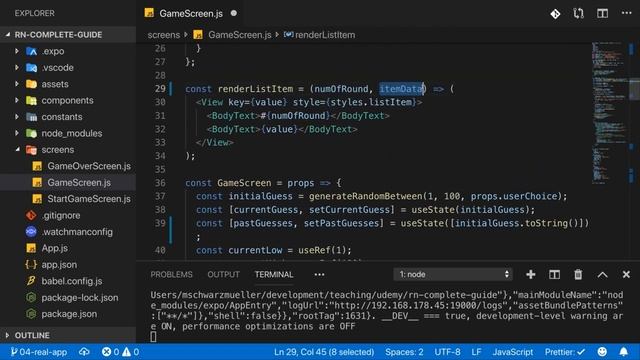Open the terminal selector '1: node' dropdown

pos(453,274)
